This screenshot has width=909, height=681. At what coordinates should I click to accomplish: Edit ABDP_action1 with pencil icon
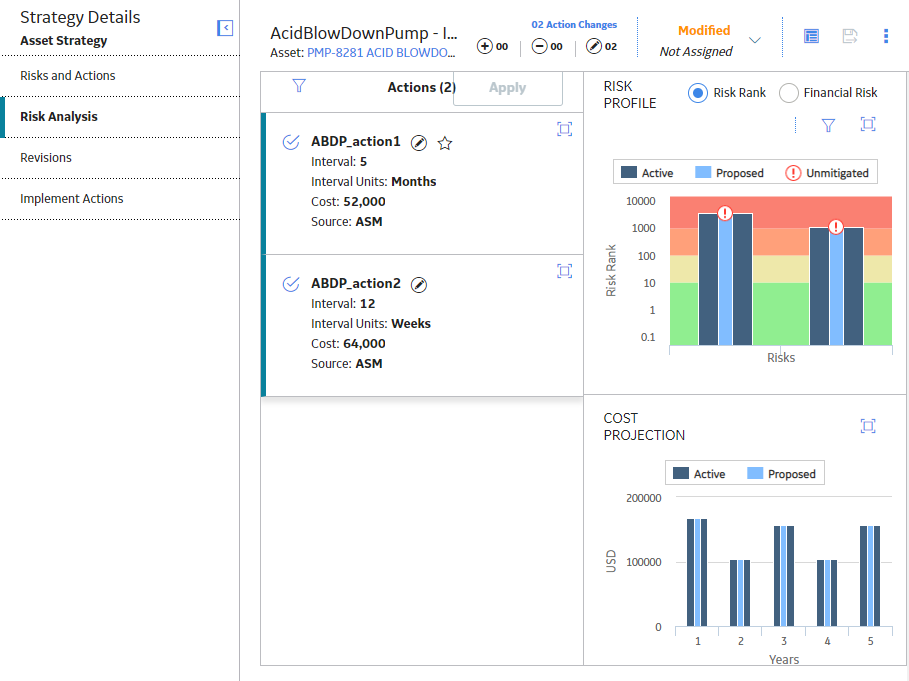tap(419, 143)
